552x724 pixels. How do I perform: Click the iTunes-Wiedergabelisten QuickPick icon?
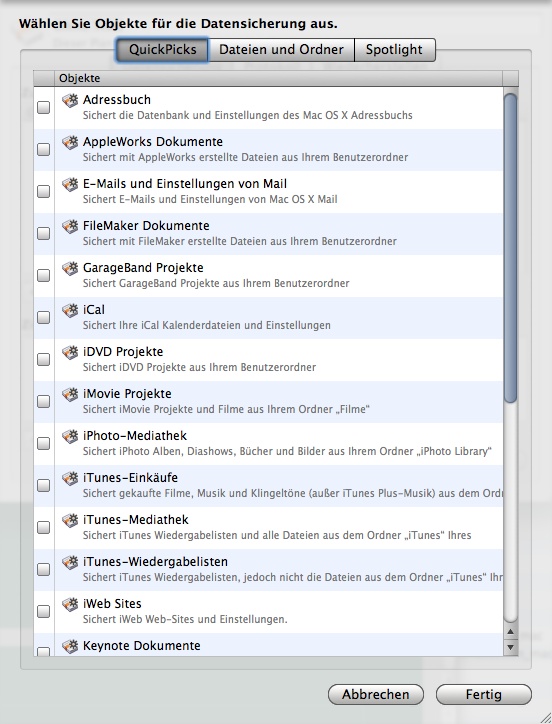click(70, 562)
